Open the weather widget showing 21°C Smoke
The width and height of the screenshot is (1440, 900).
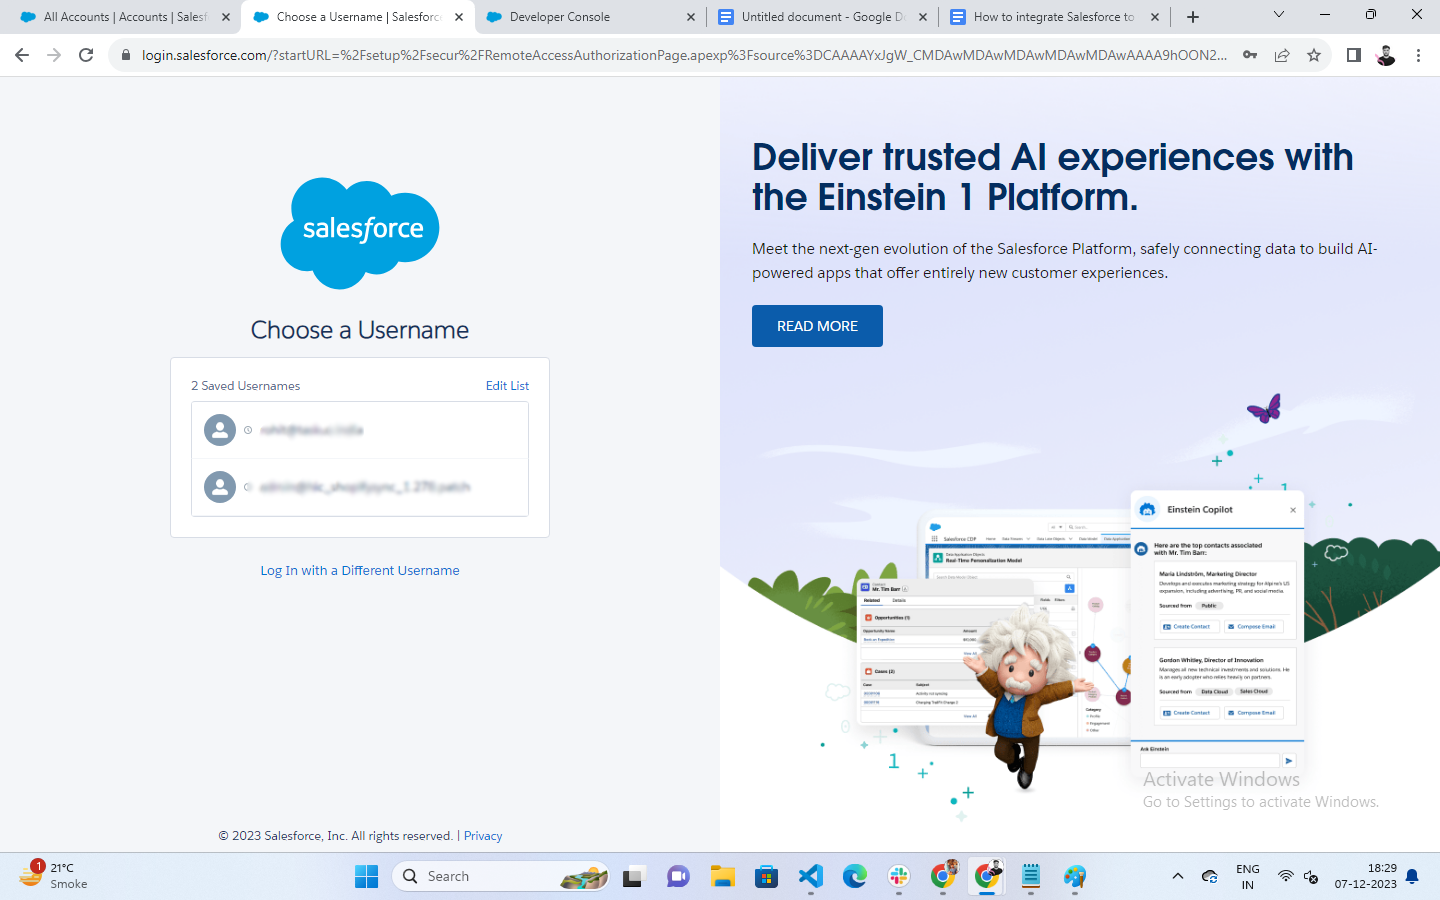coord(55,876)
